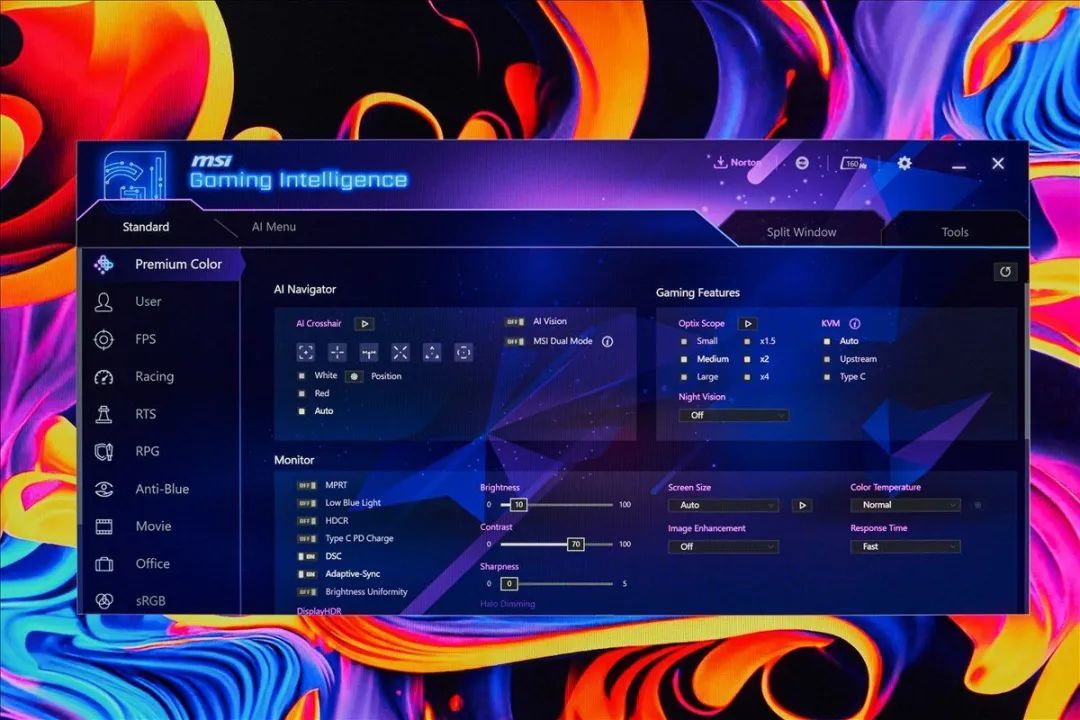Set KVM to Upstream
Screen dimensions: 1080x720
point(827,359)
